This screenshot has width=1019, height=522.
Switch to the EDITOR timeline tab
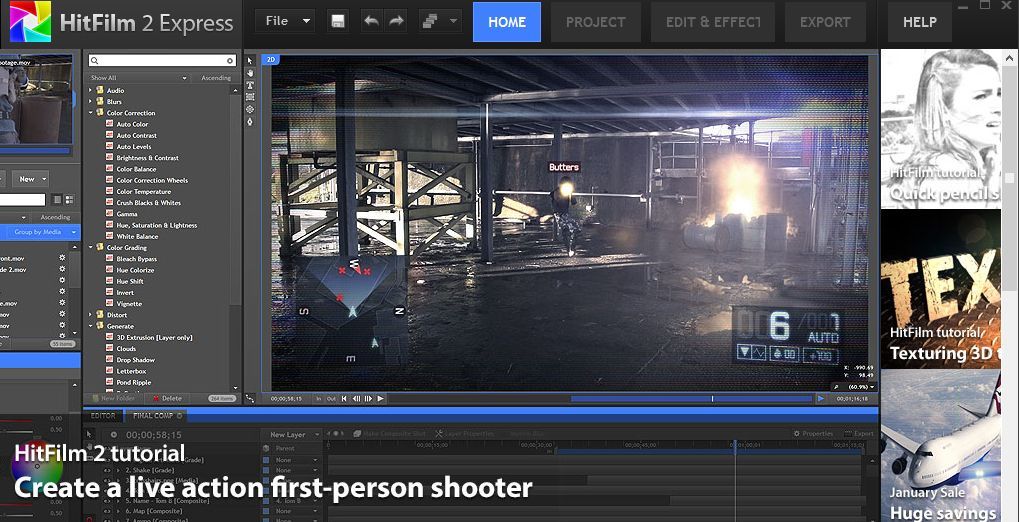pyautogui.click(x=103, y=415)
